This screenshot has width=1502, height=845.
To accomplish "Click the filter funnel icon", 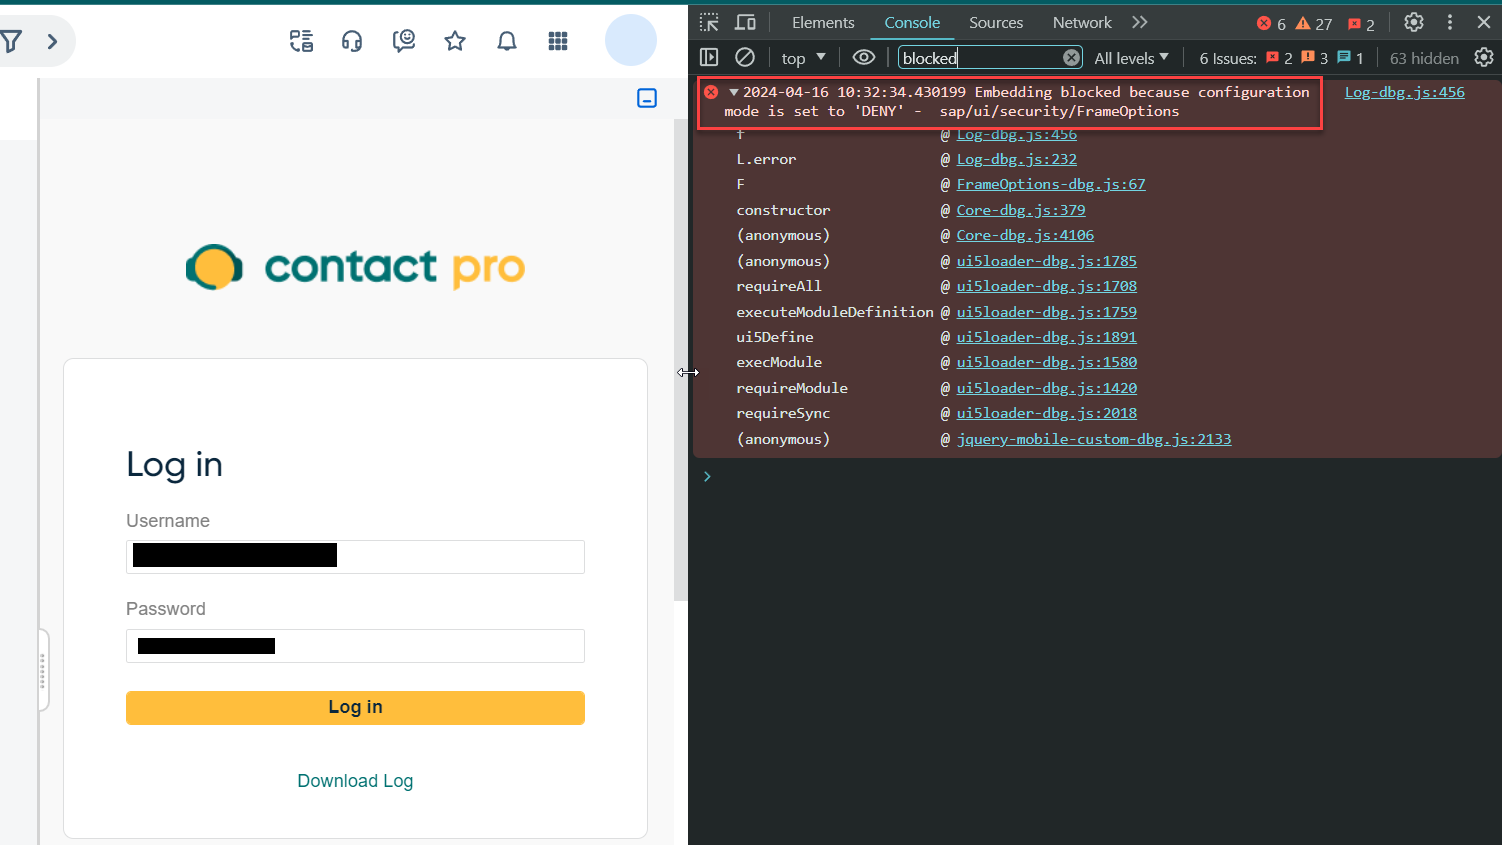I will pos(10,41).
